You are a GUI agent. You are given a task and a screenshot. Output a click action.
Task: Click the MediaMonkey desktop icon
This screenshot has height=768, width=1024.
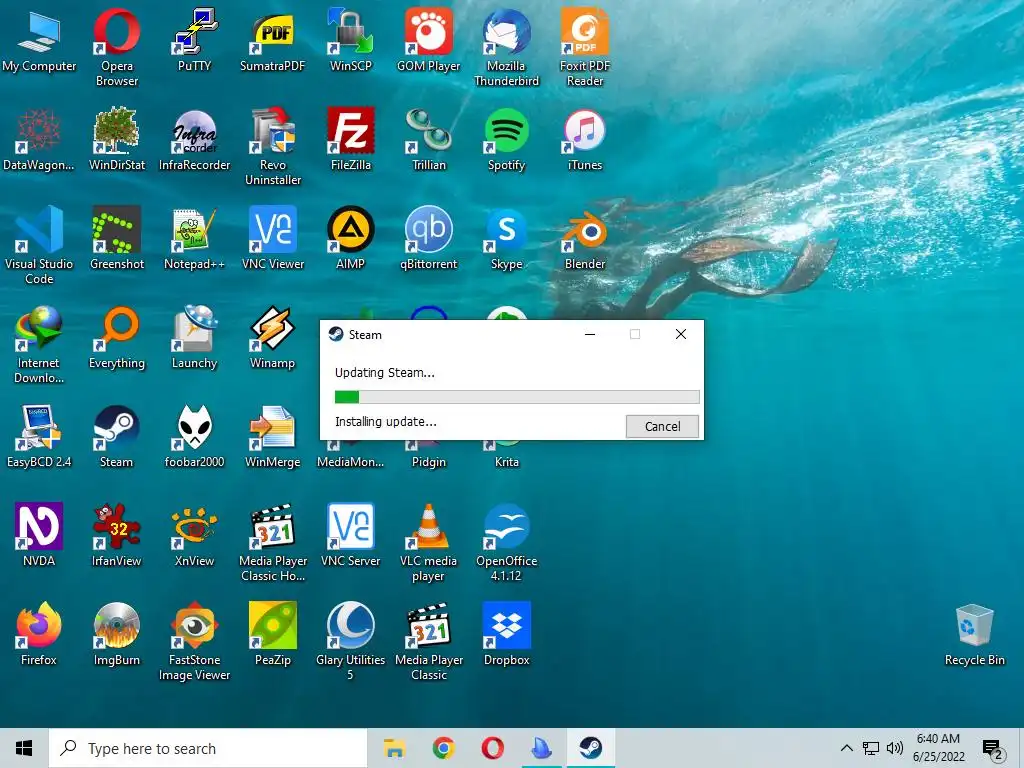coord(351,462)
